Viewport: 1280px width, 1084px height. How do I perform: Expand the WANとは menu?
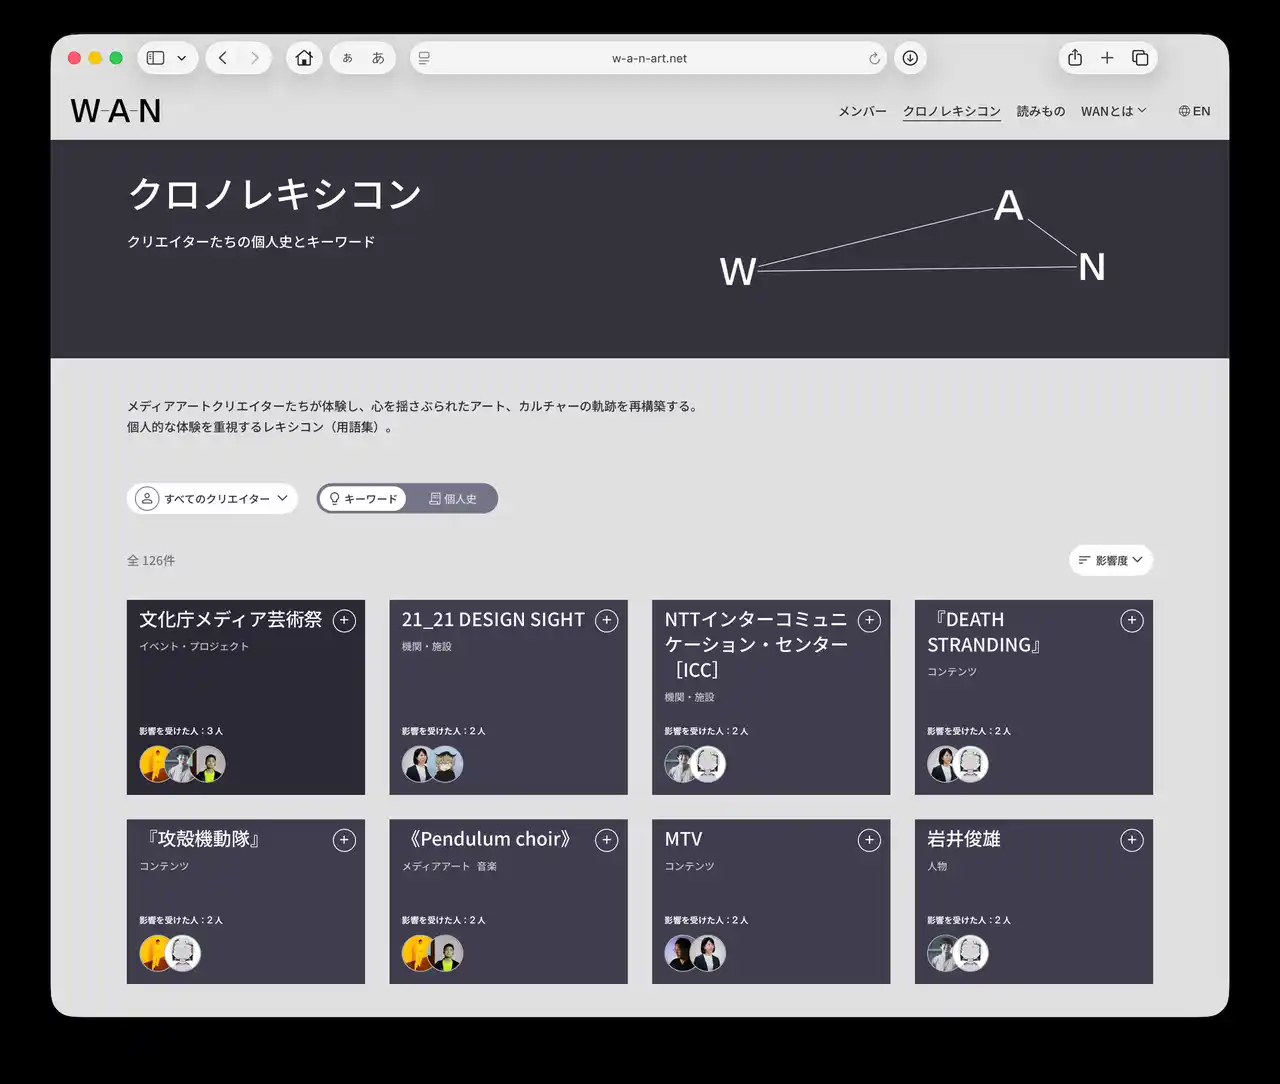coord(1113,111)
